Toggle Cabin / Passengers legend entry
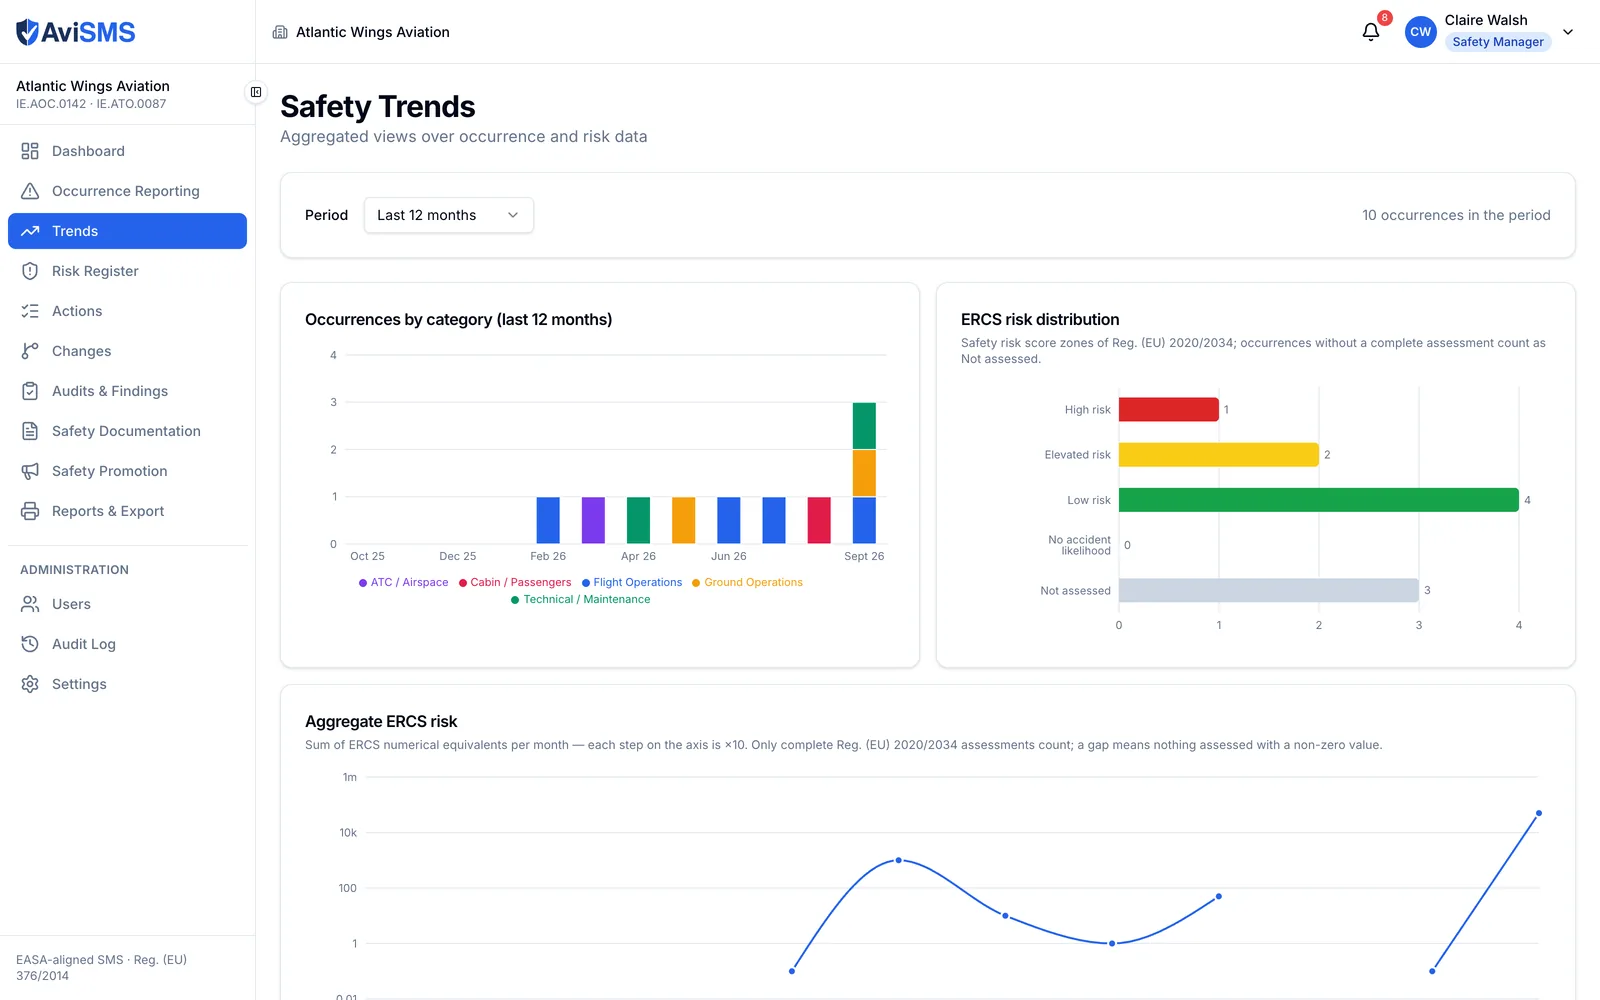This screenshot has width=1600, height=1000. [x=515, y=582]
